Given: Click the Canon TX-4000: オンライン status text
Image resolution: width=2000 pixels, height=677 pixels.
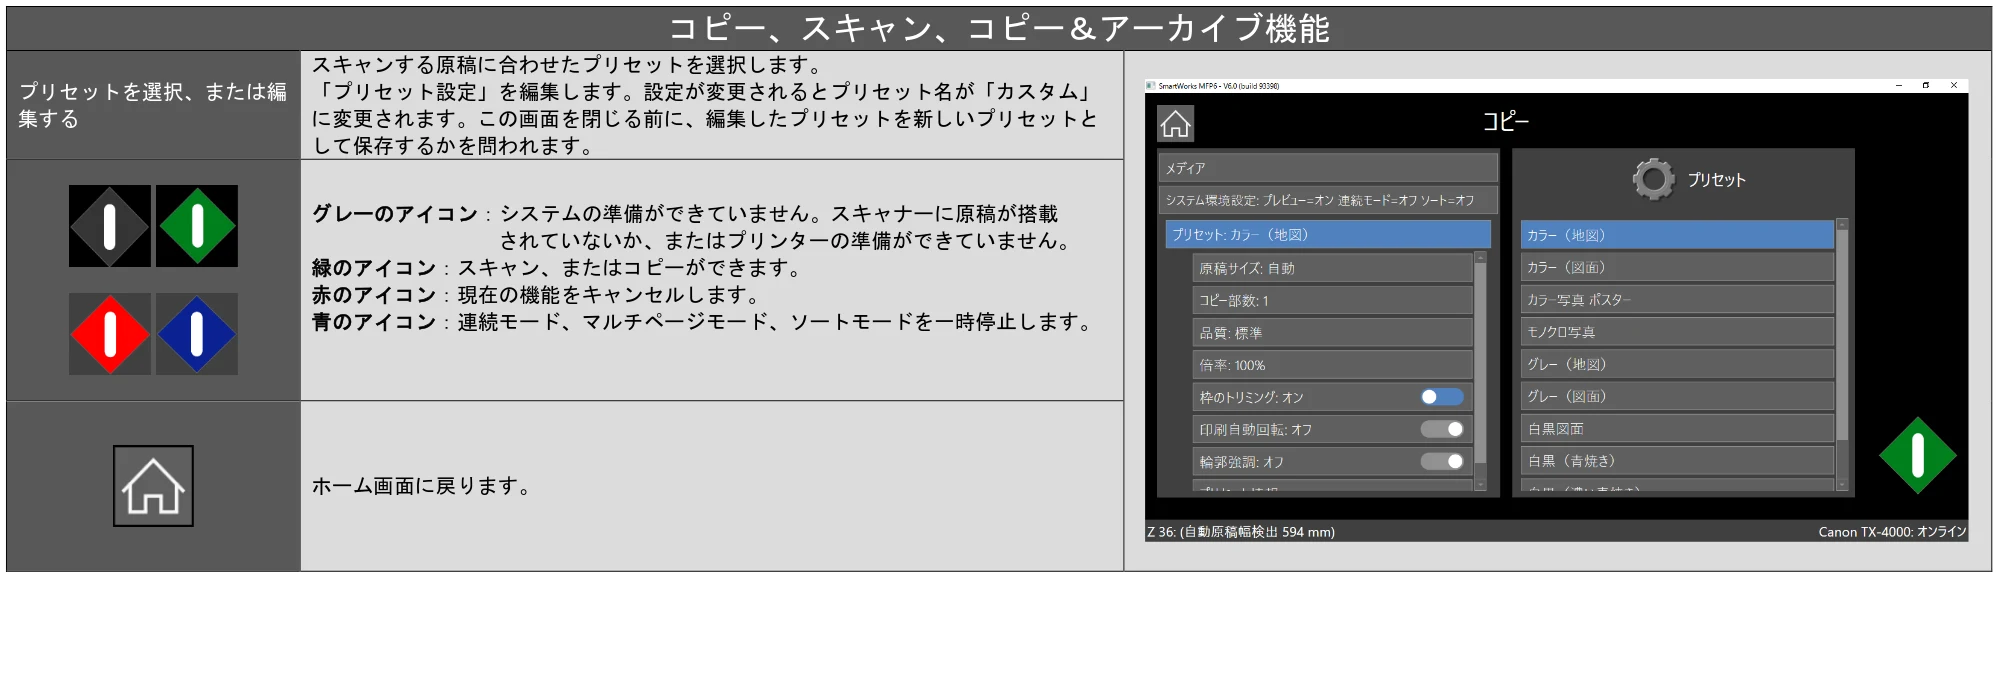Looking at the screenshot, I should [1892, 532].
